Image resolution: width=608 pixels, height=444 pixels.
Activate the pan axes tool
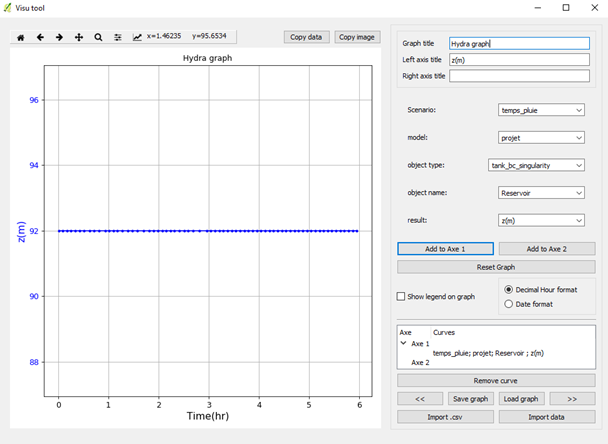(79, 37)
